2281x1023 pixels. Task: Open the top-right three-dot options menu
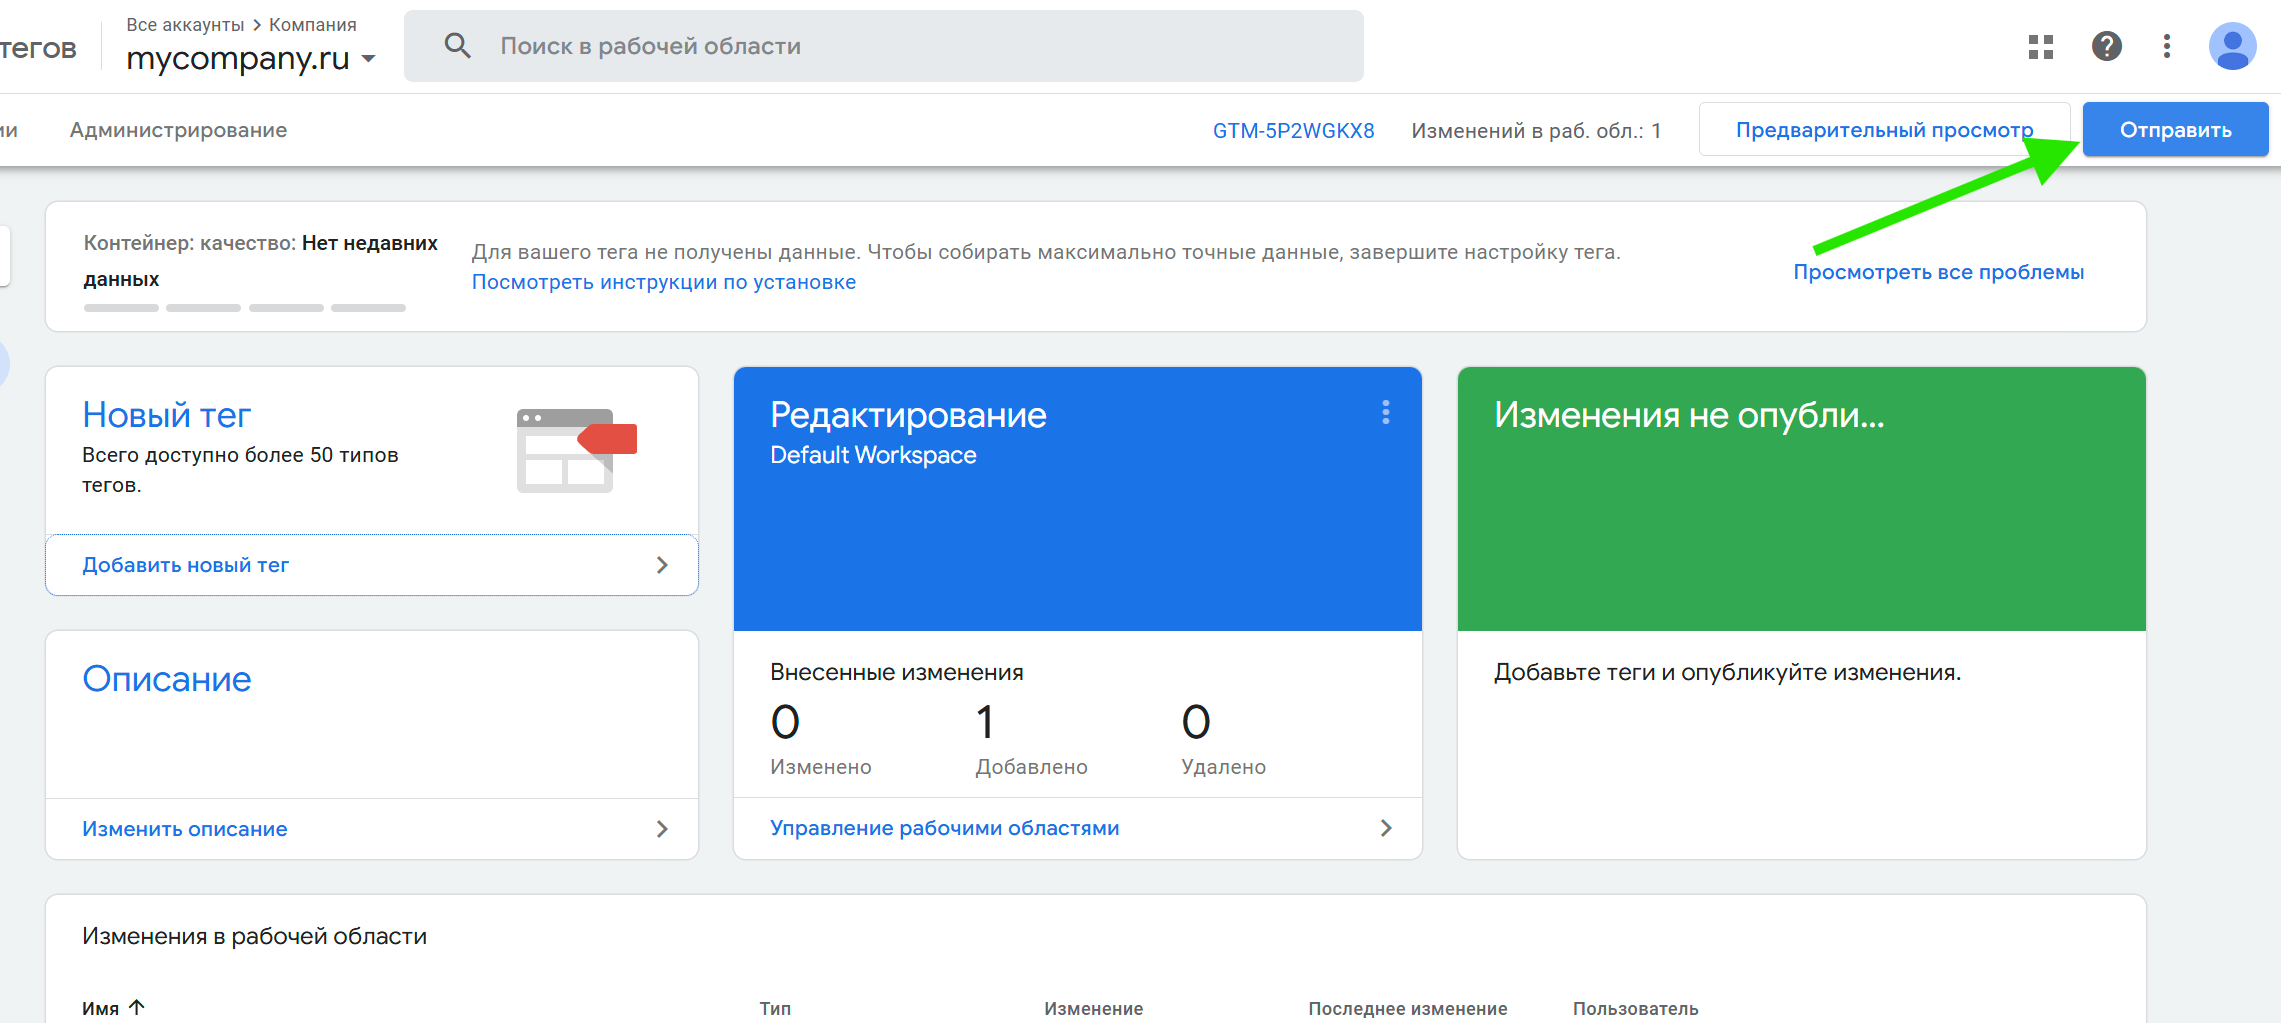coord(2166,46)
